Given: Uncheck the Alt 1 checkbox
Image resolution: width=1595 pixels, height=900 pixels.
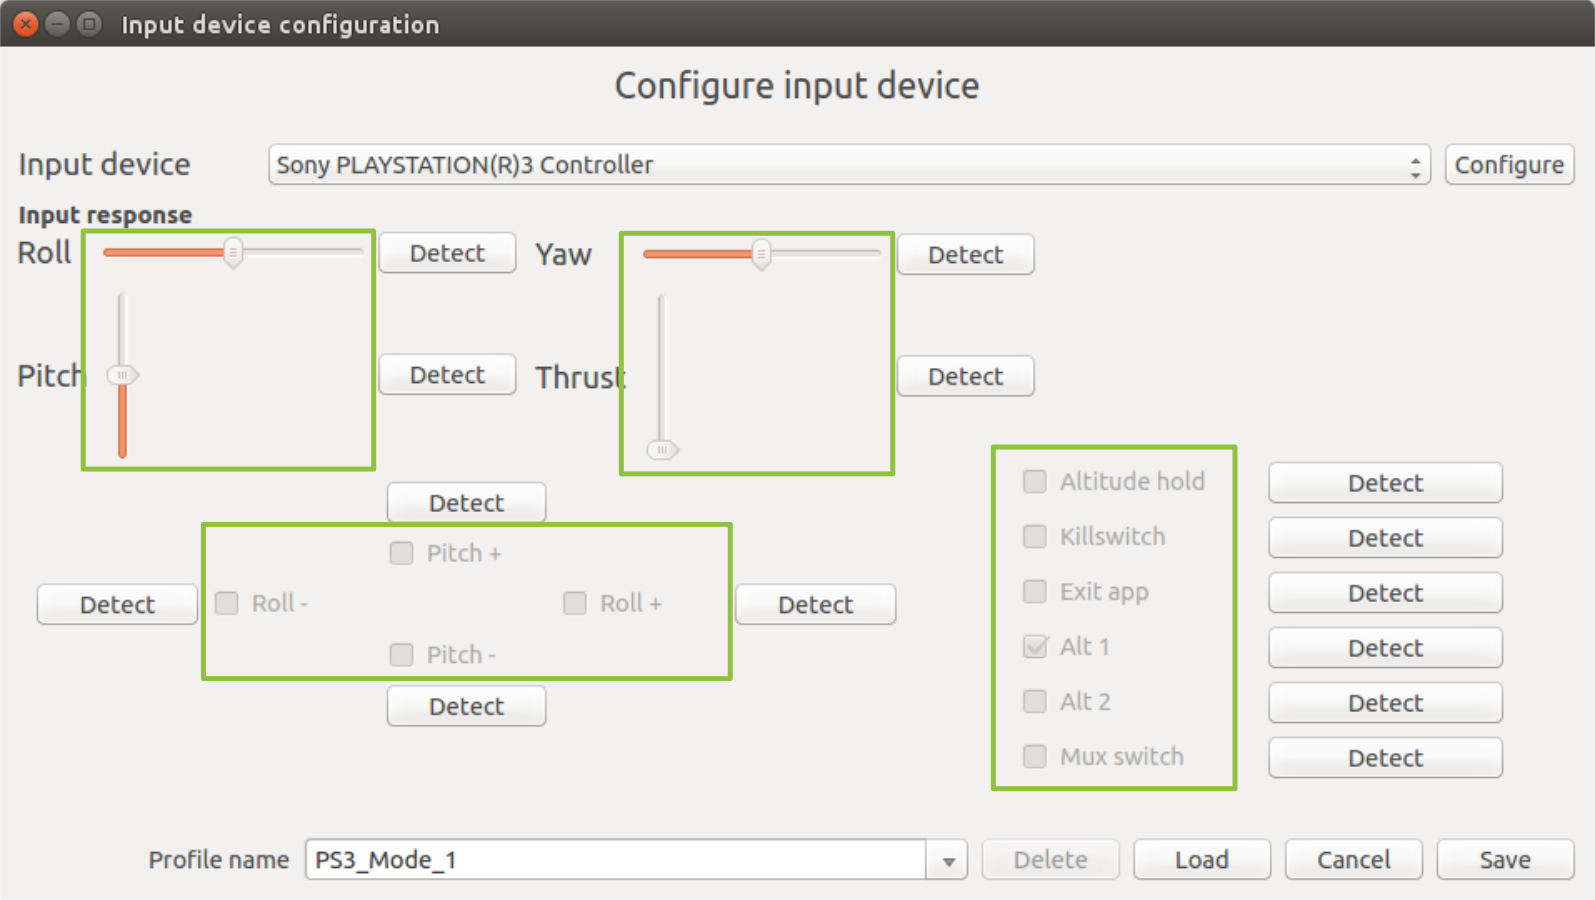Looking at the screenshot, I should (x=1034, y=646).
